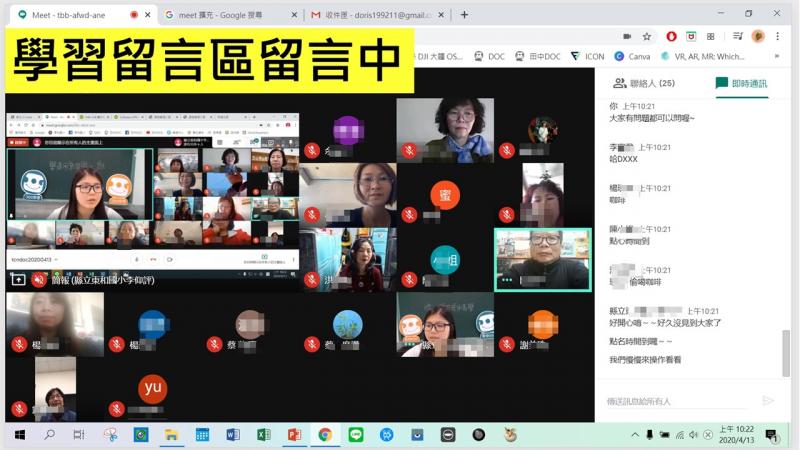Click mute icon on 謝 orange avatar tile
The width and height of the screenshot is (800, 450).
point(507,344)
